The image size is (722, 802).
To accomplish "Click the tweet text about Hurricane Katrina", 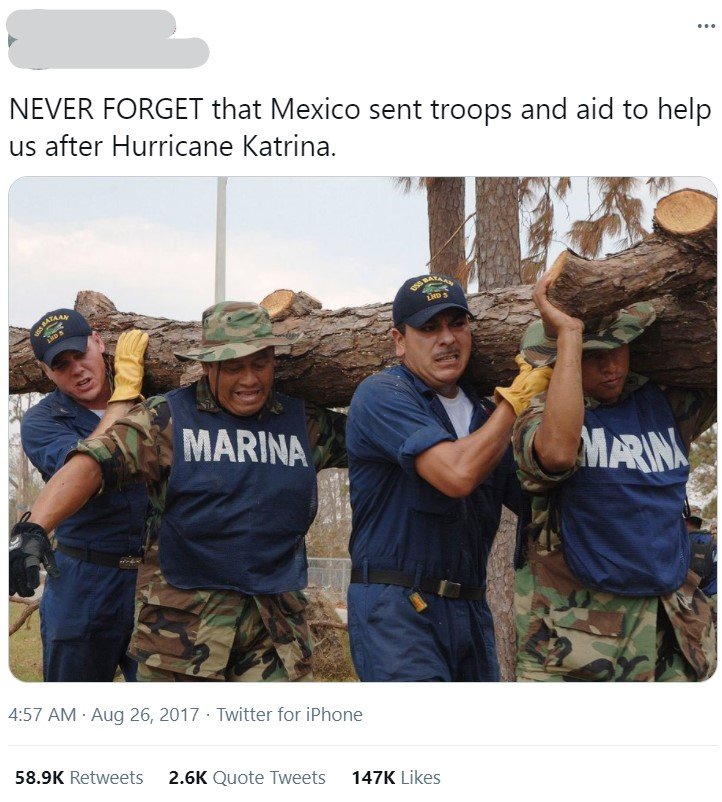I will 360,127.
